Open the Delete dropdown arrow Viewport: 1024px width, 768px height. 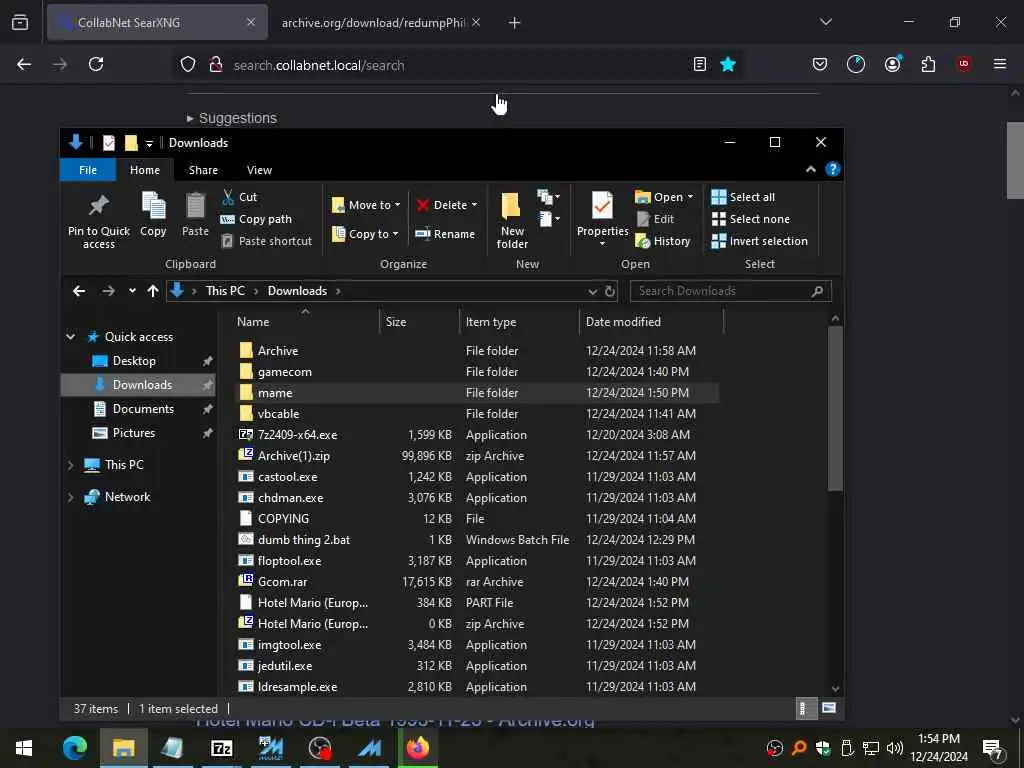click(474, 205)
